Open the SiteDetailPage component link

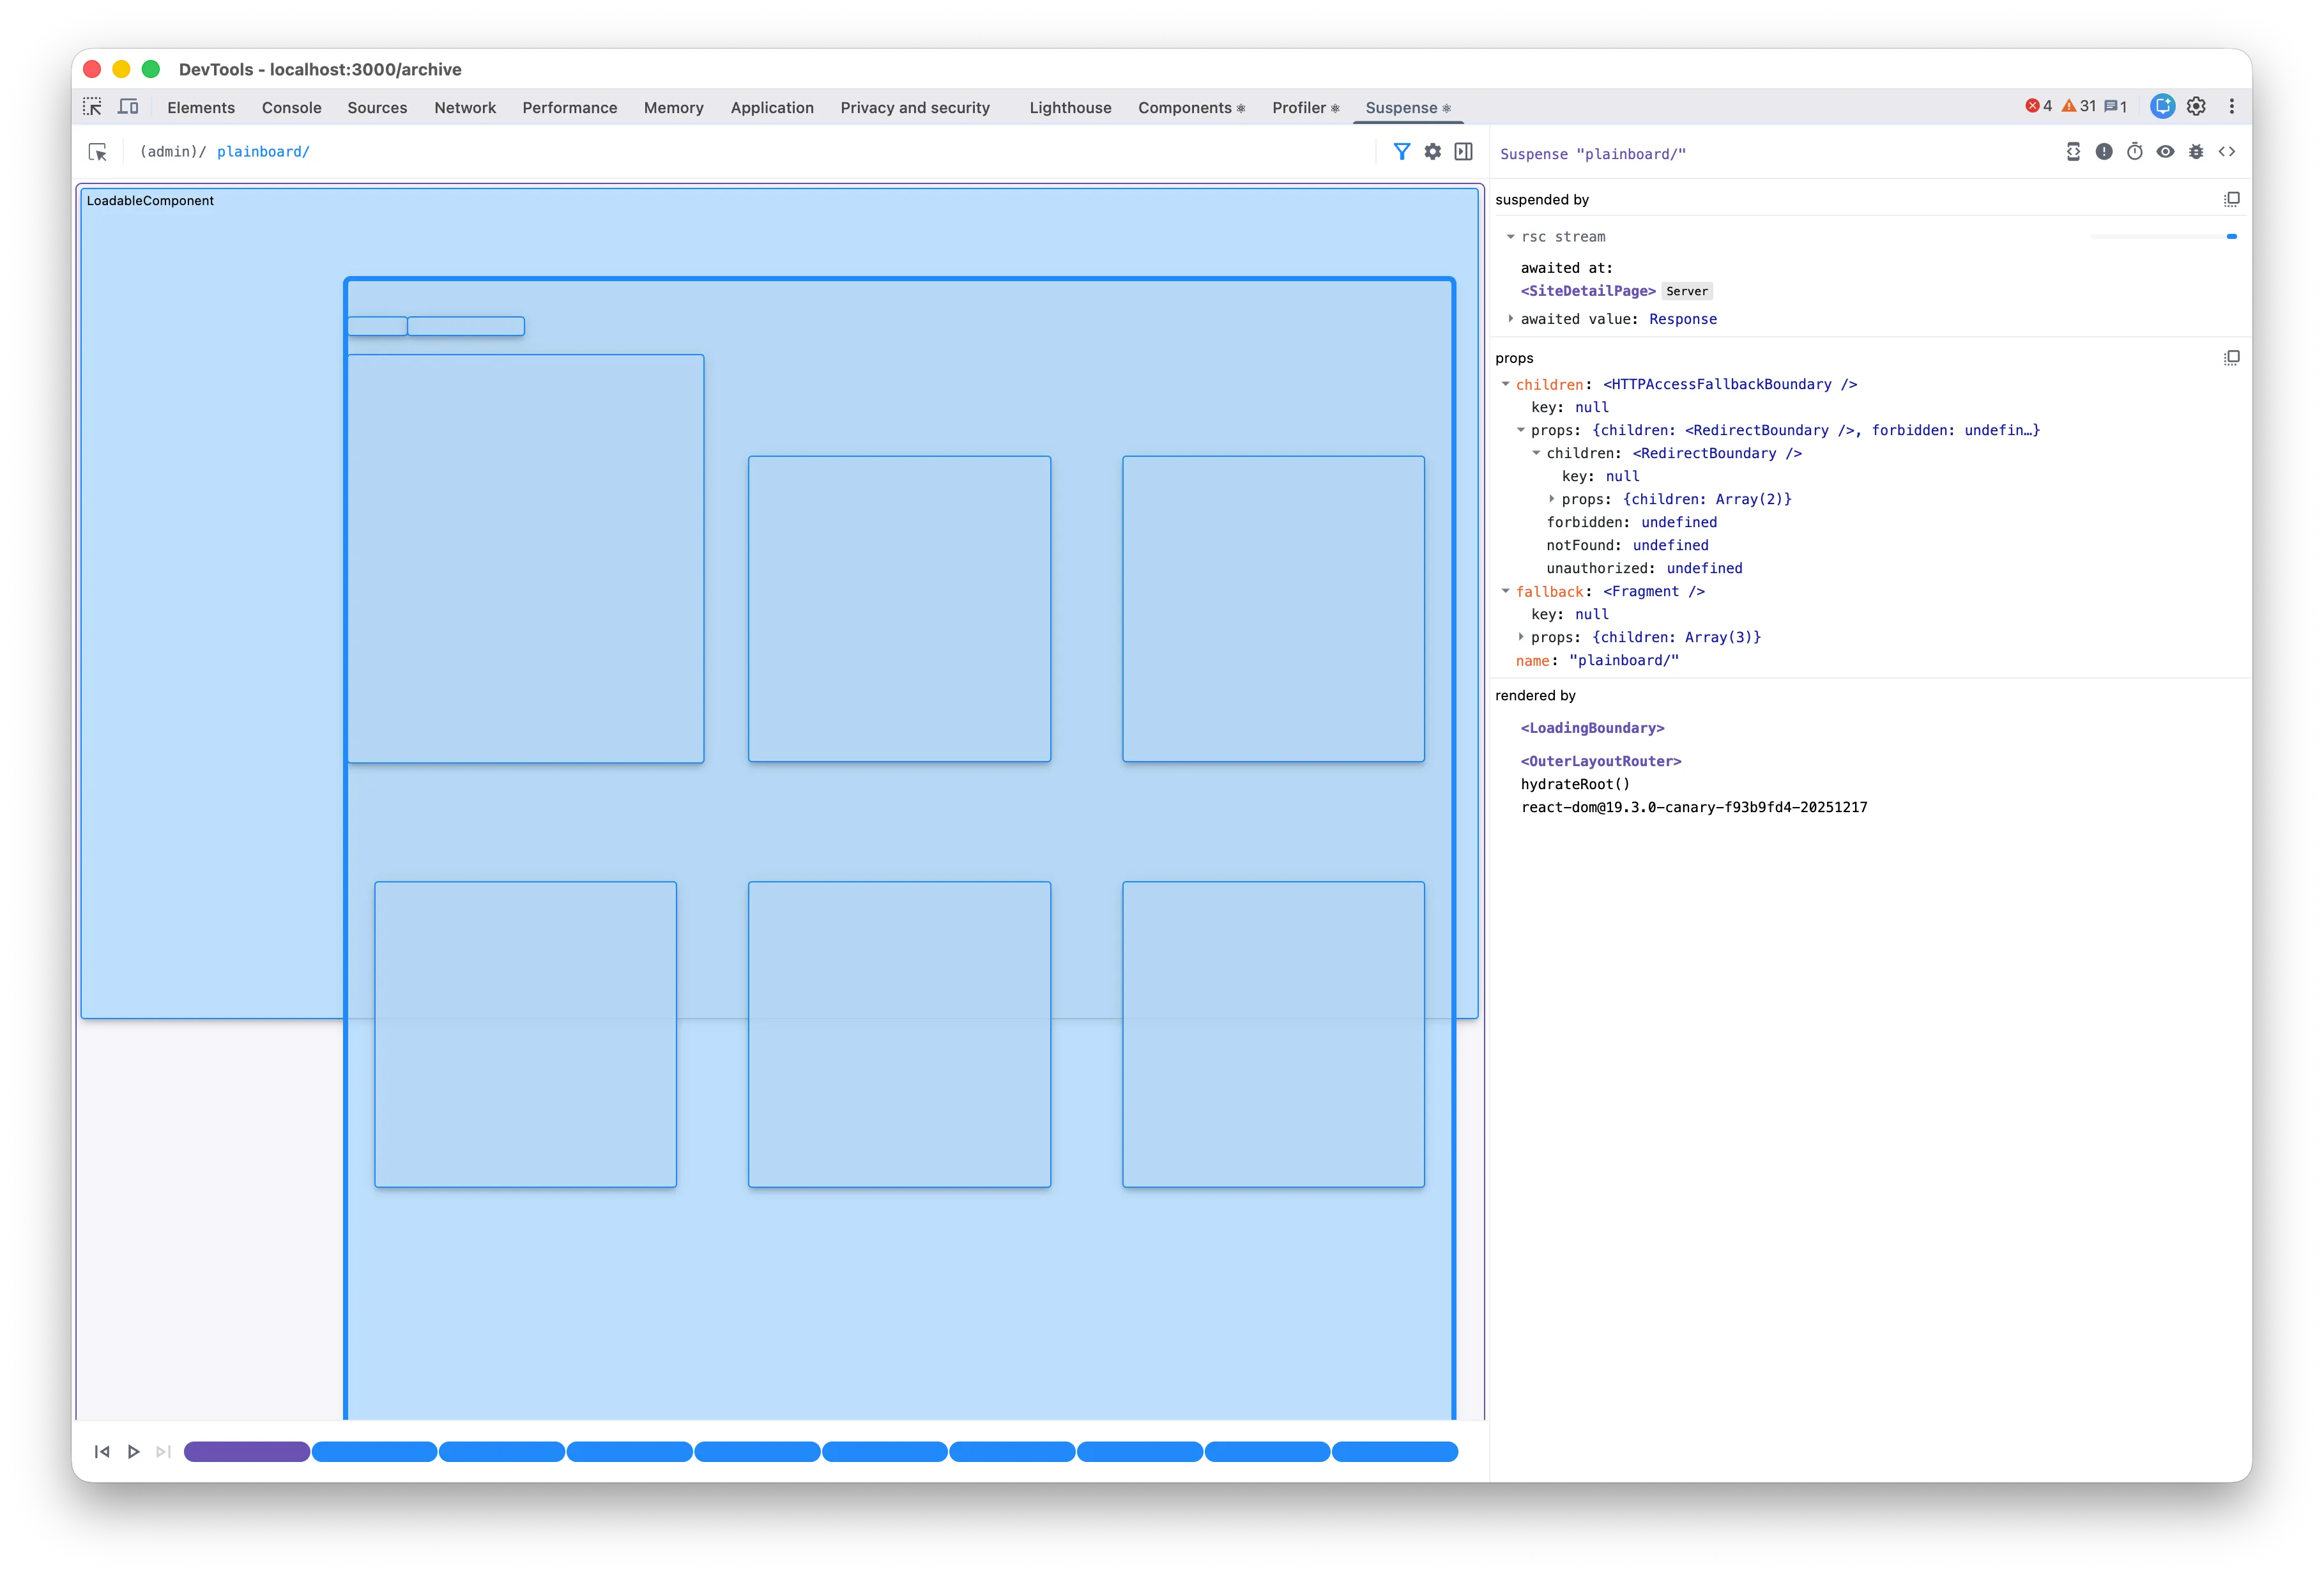coord(1587,291)
